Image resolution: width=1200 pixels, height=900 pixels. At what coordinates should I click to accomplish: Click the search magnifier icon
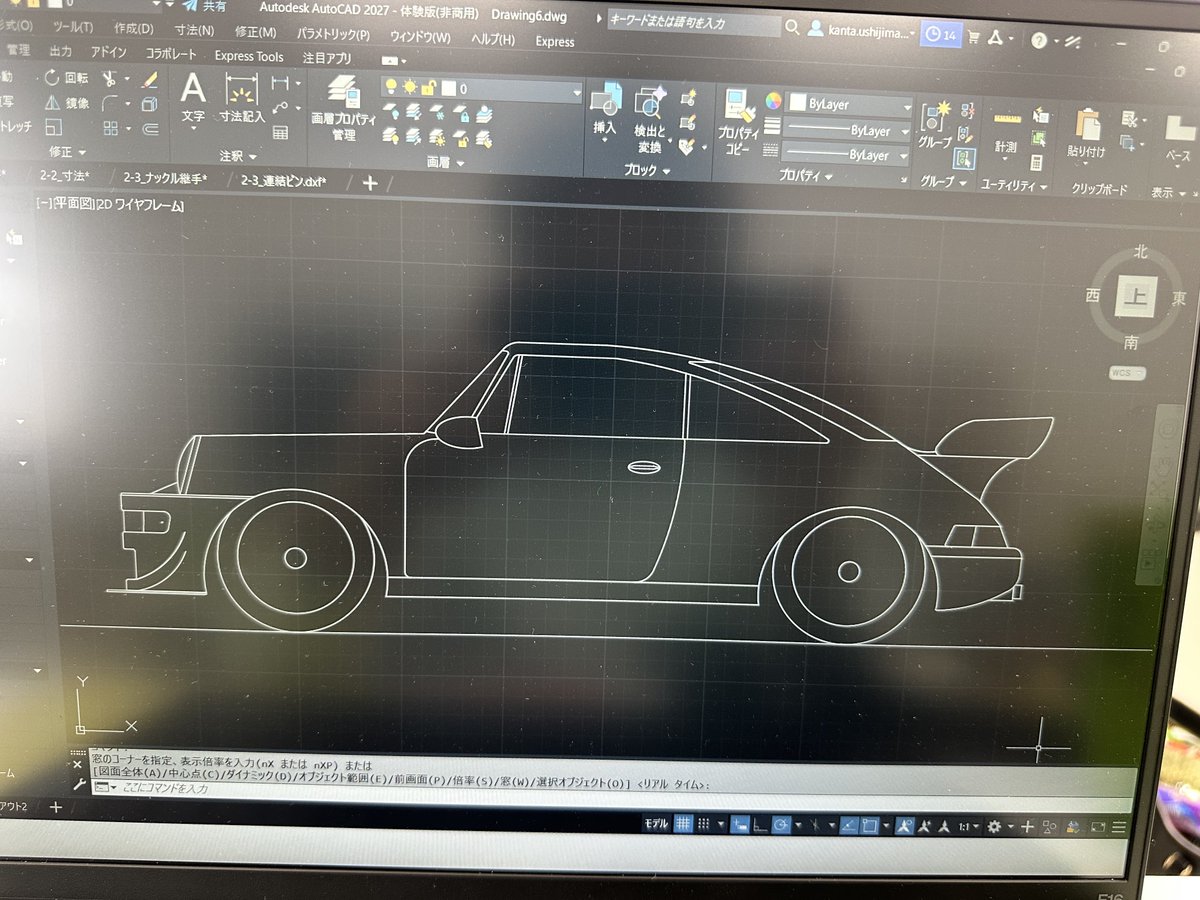792,27
